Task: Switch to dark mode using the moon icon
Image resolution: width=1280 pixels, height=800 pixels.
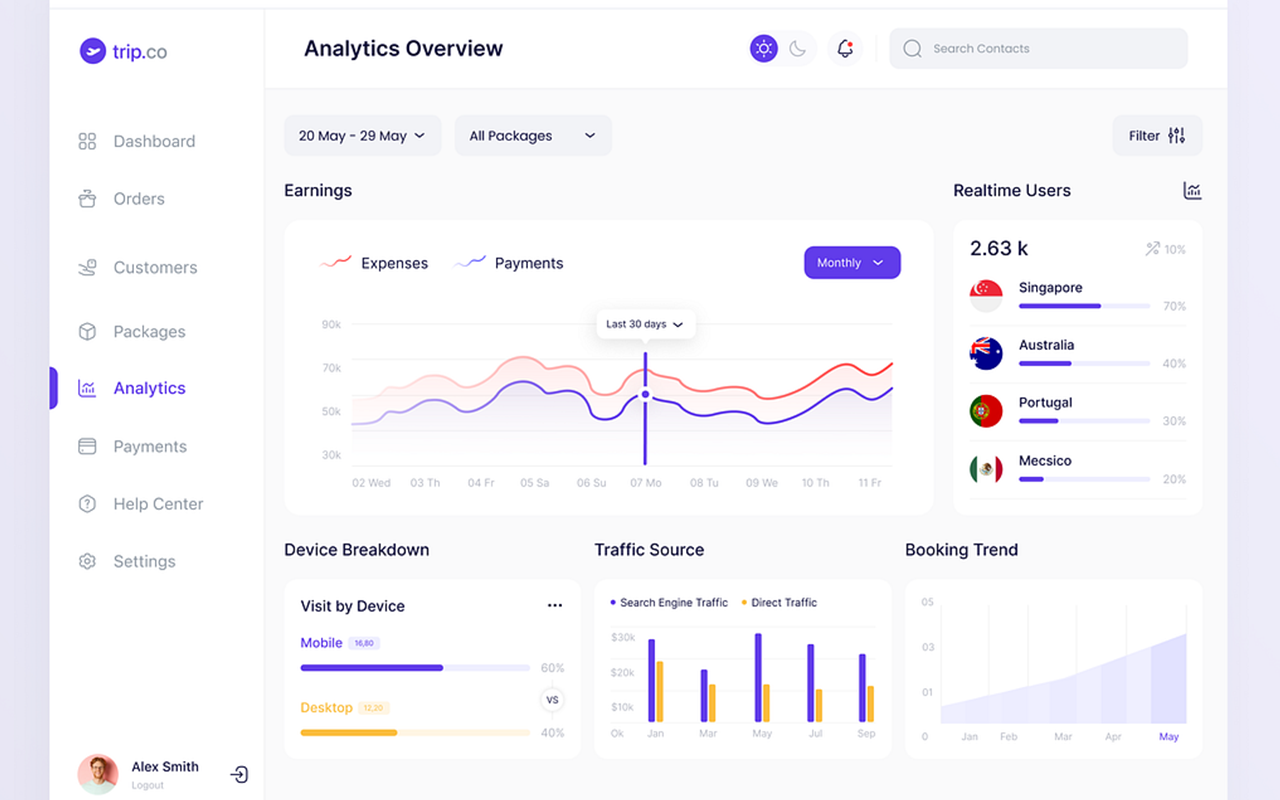Action: click(797, 48)
